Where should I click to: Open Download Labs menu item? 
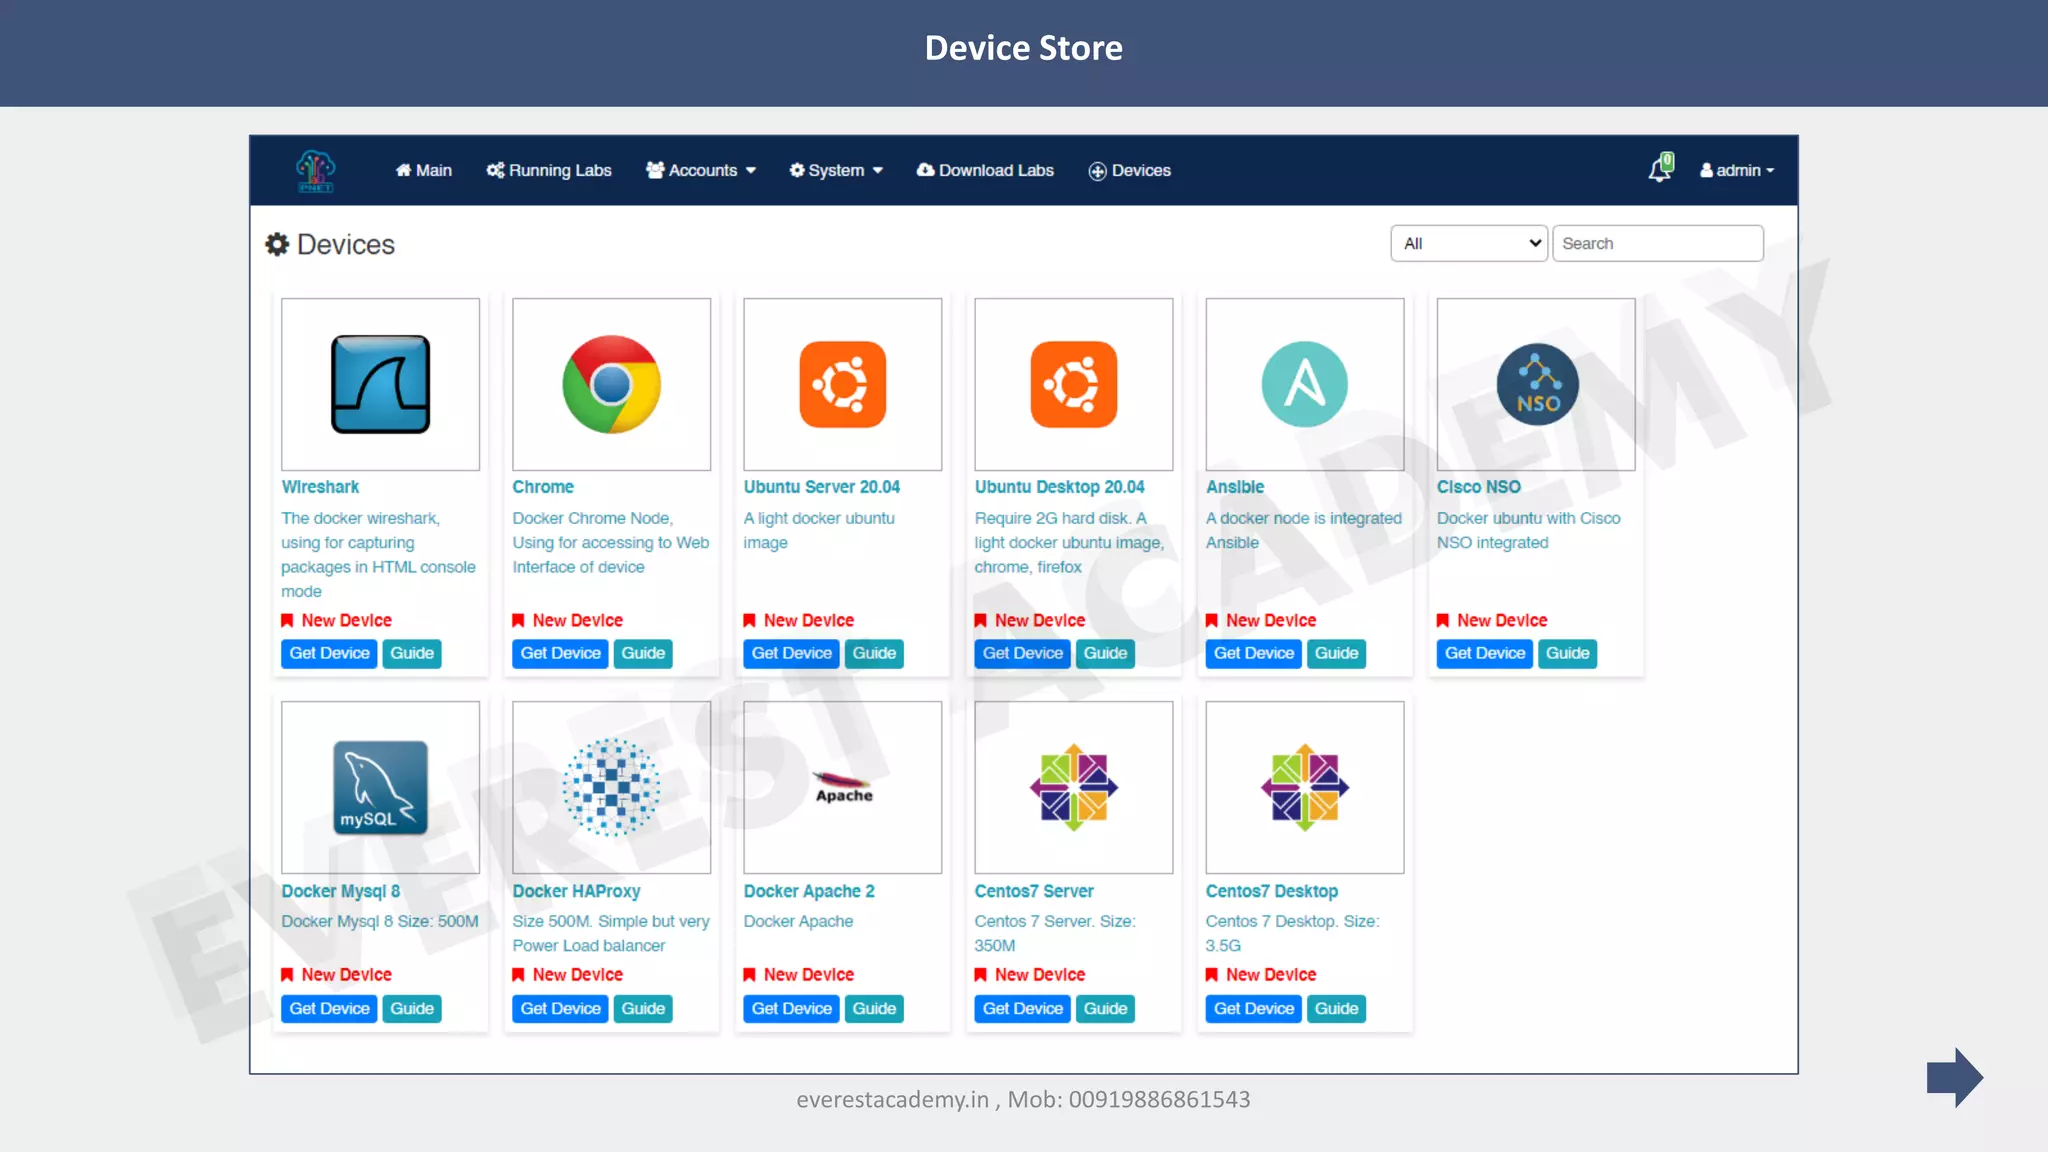pyautogui.click(x=985, y=170)
